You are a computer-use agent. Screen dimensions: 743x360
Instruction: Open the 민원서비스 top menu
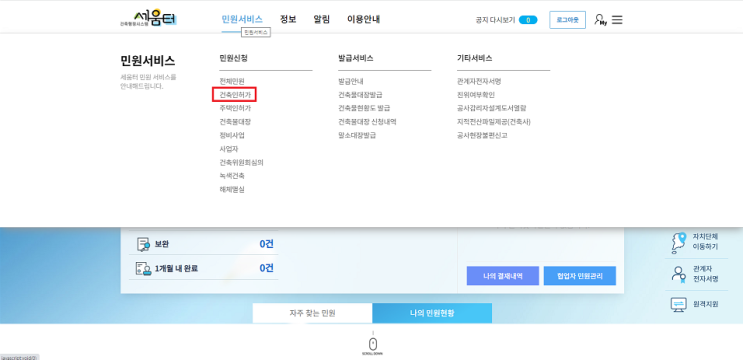pos(242,19)
